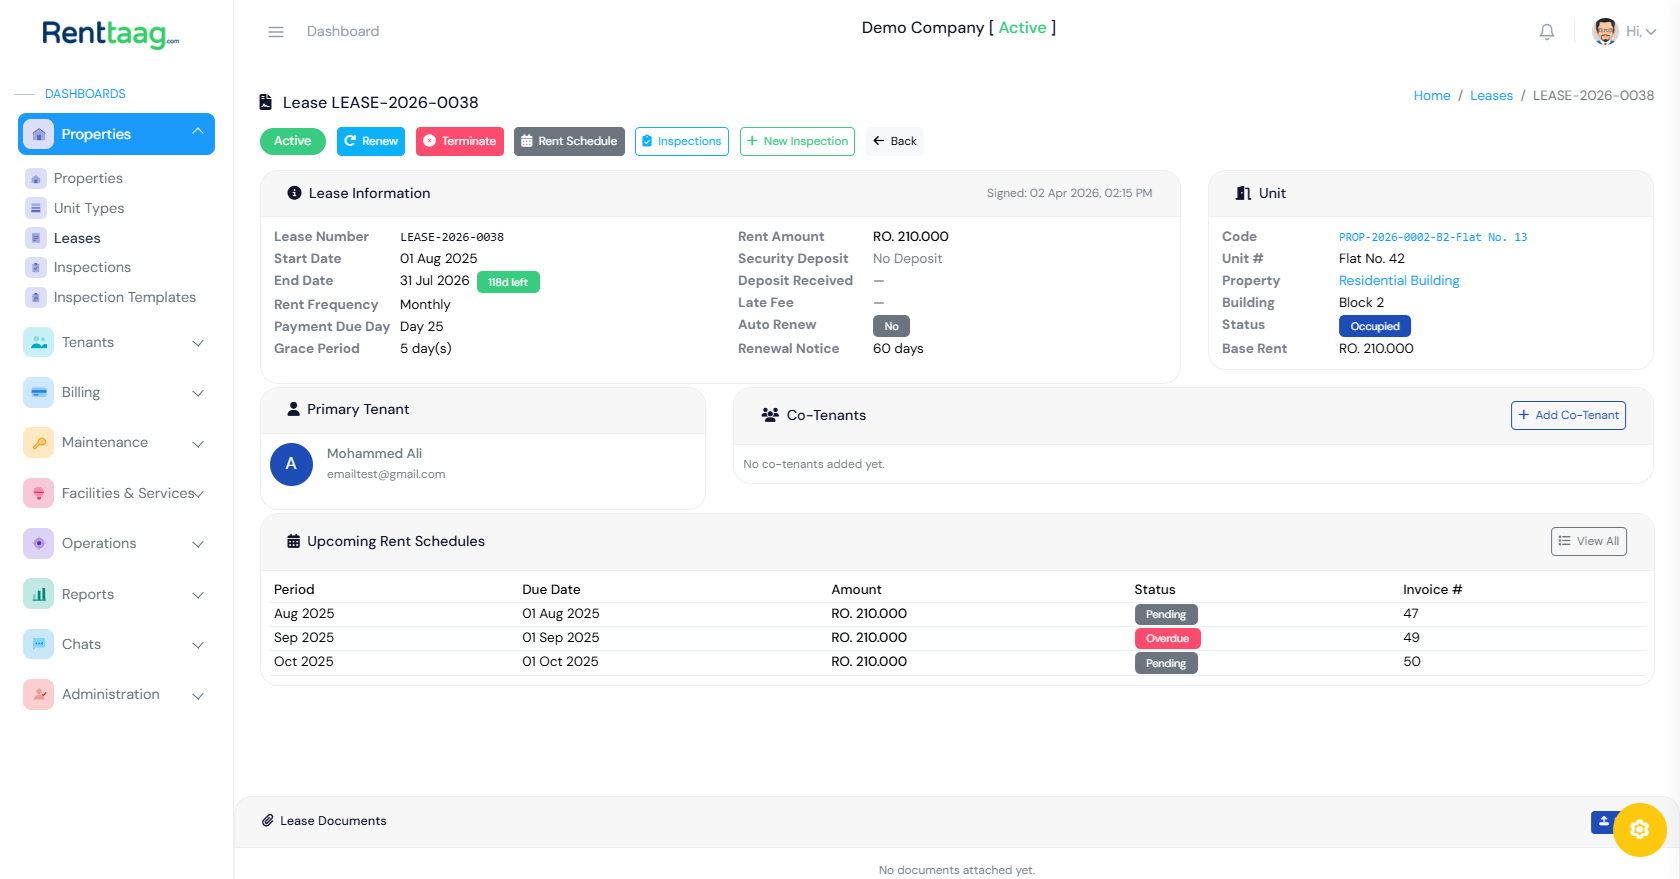Screen dimensions: 1680x879
Task: Open Inspection Templates in sidebar
Action: click(x=124, y=297)
